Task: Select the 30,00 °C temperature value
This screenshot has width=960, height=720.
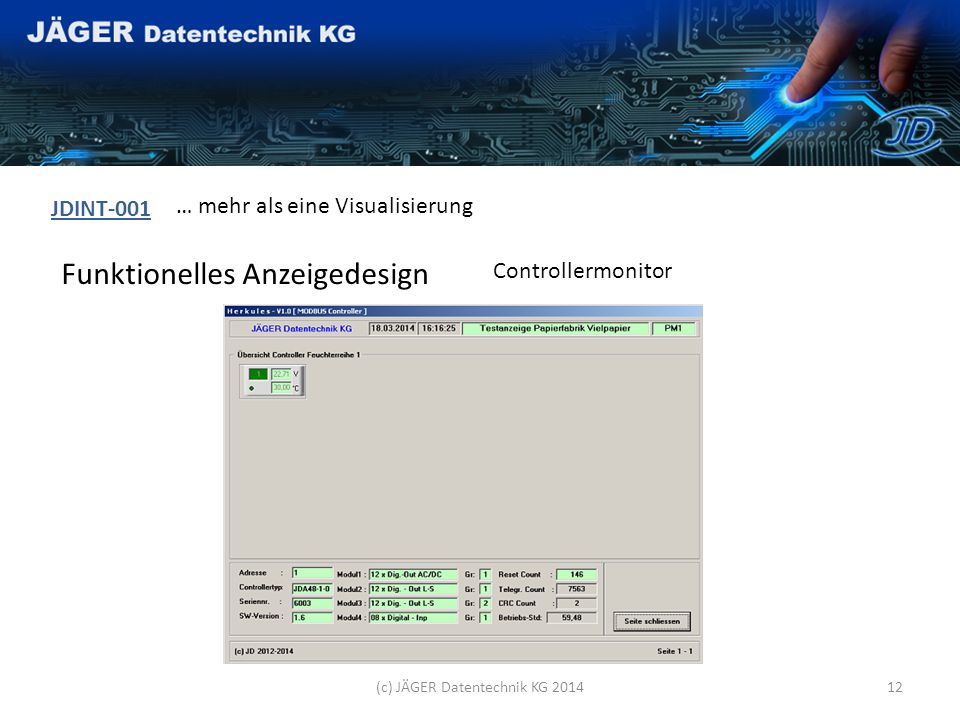Action: (281, 388)
